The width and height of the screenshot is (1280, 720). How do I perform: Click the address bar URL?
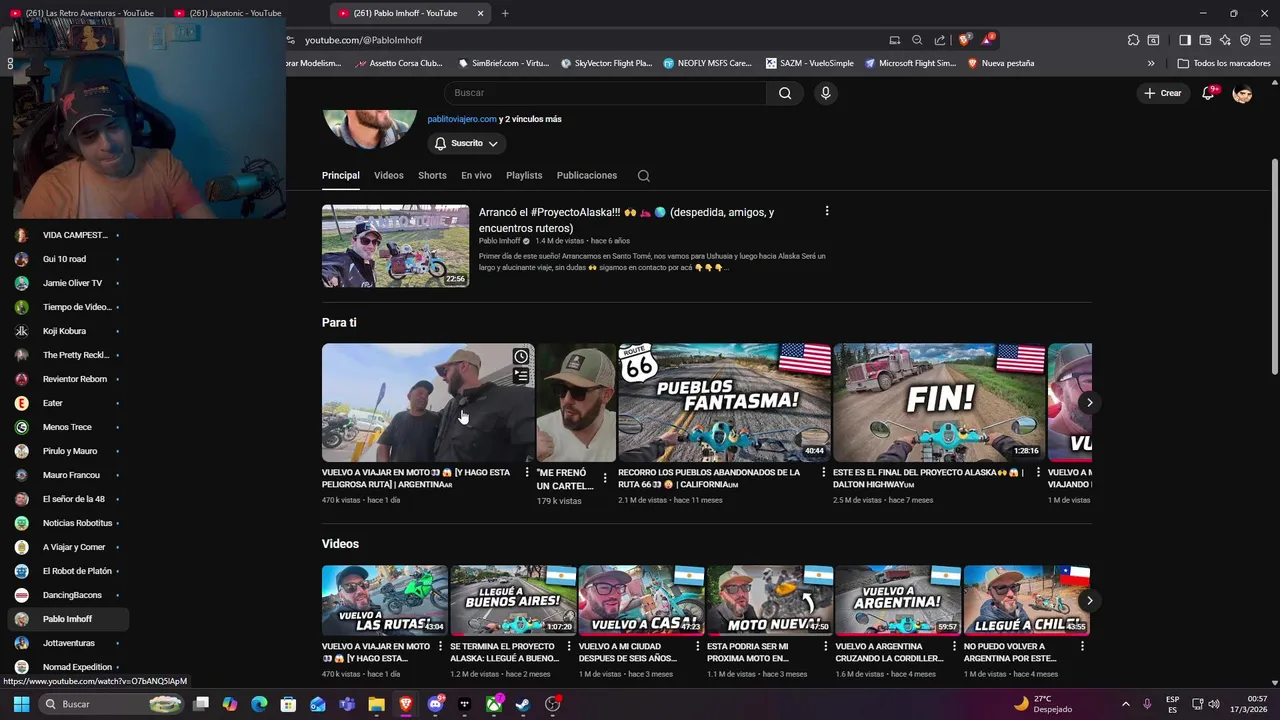(363, 40)
